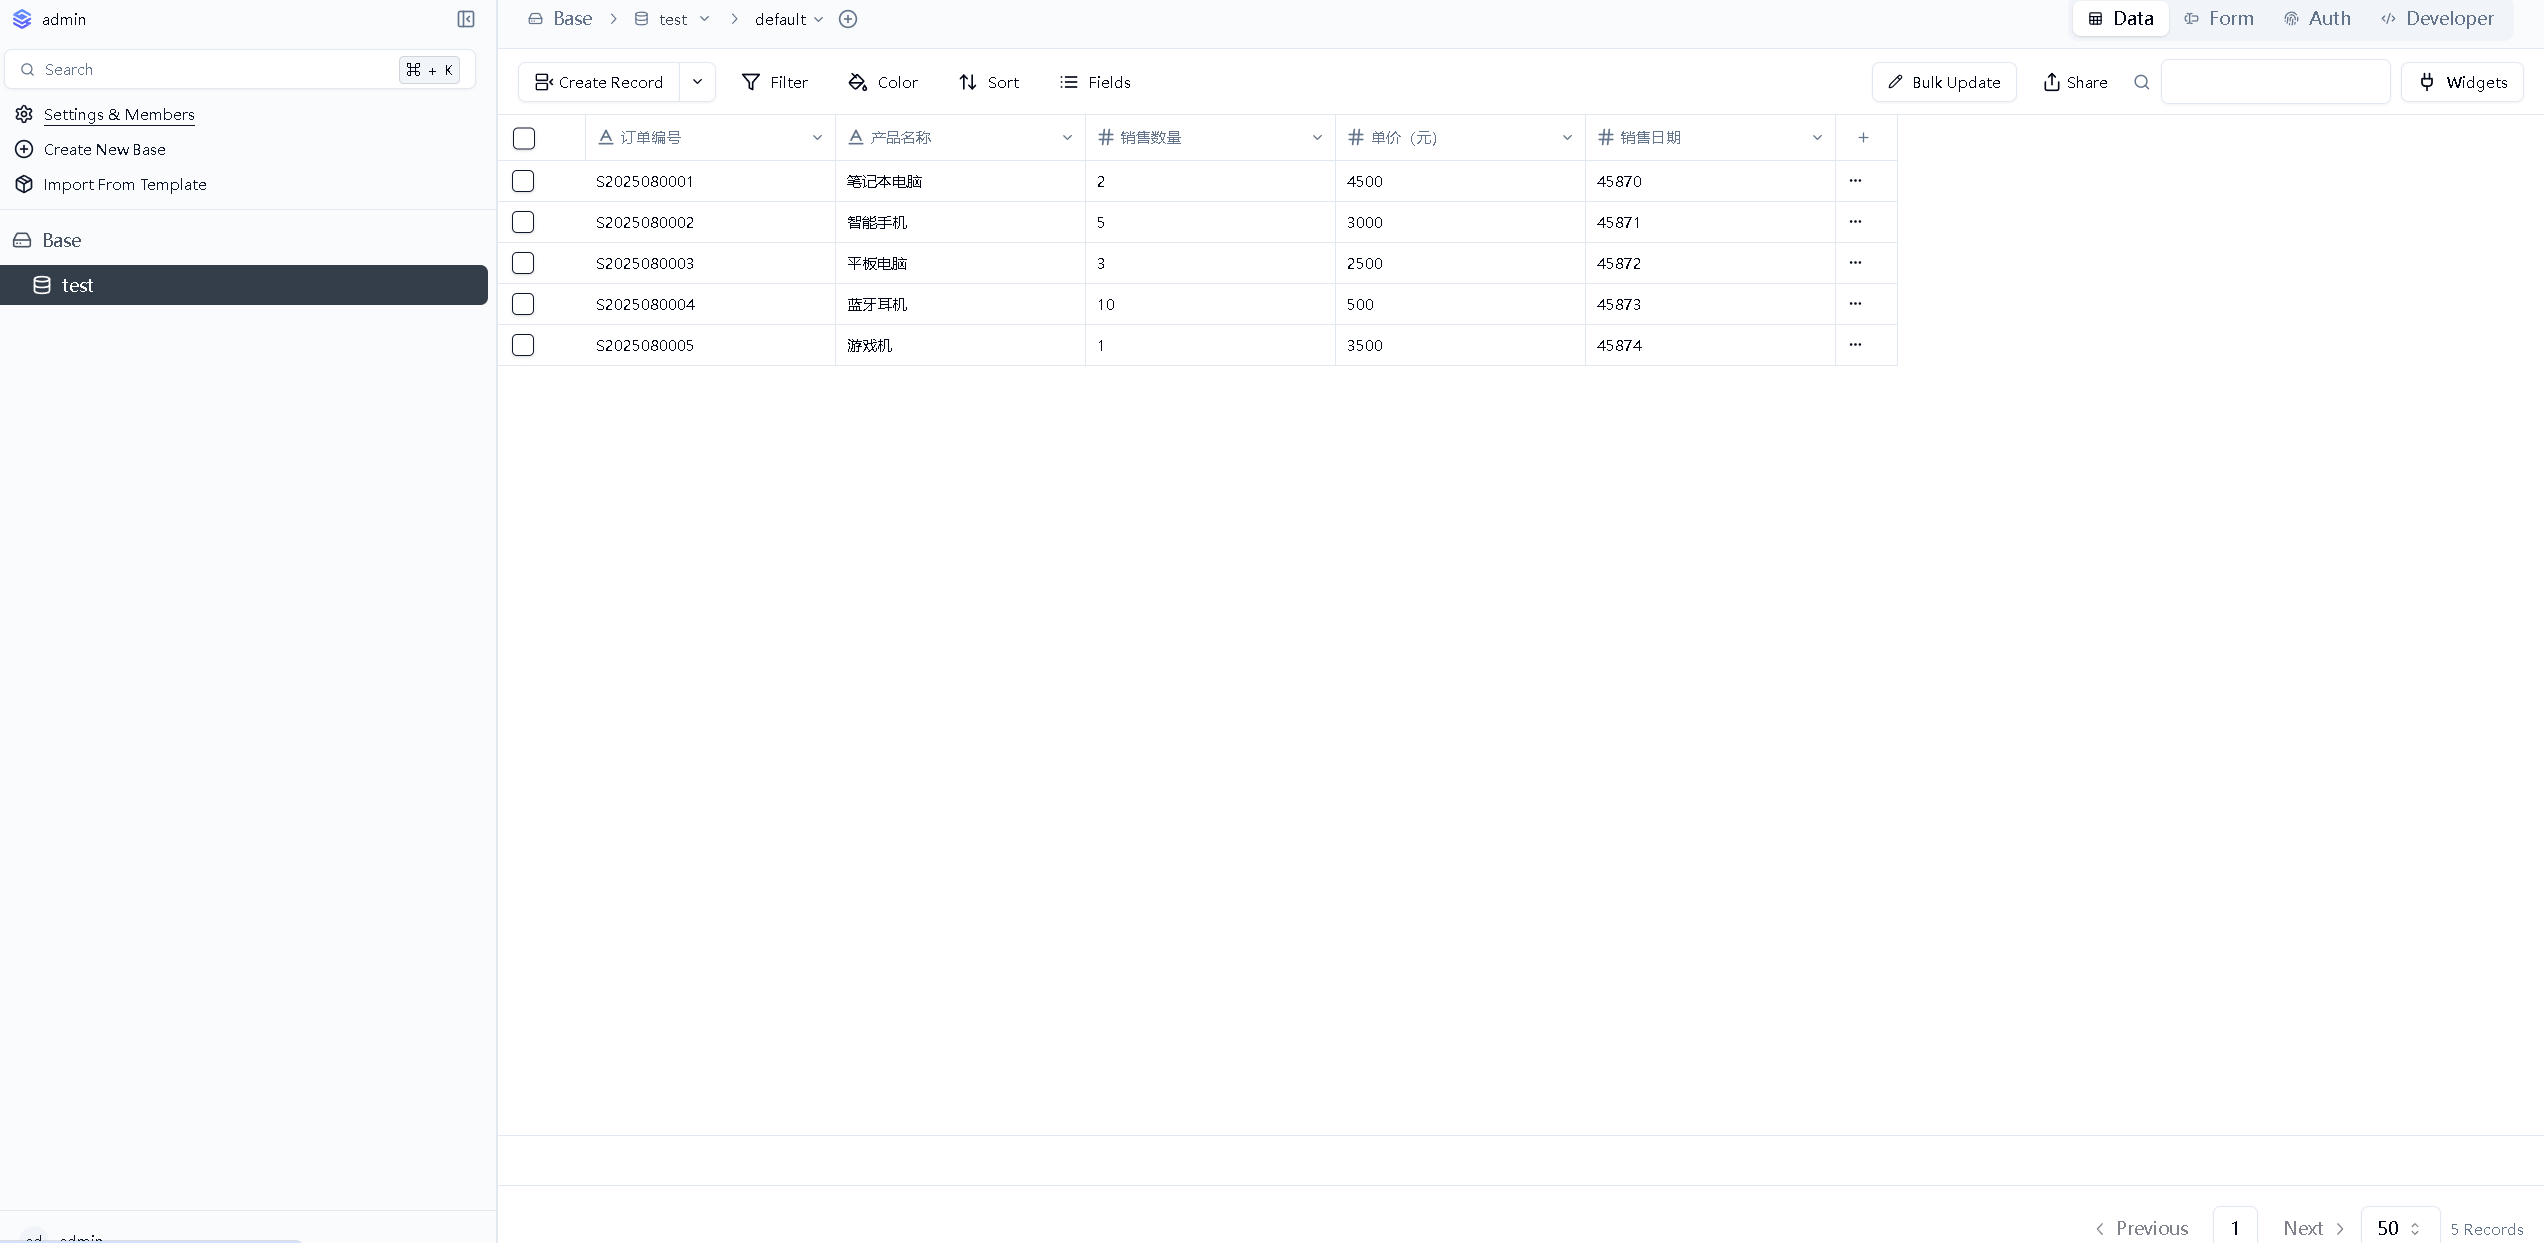Open Settings & Members link
This screenshot has height=1243, width=2544.
click(x=119, y=114)
